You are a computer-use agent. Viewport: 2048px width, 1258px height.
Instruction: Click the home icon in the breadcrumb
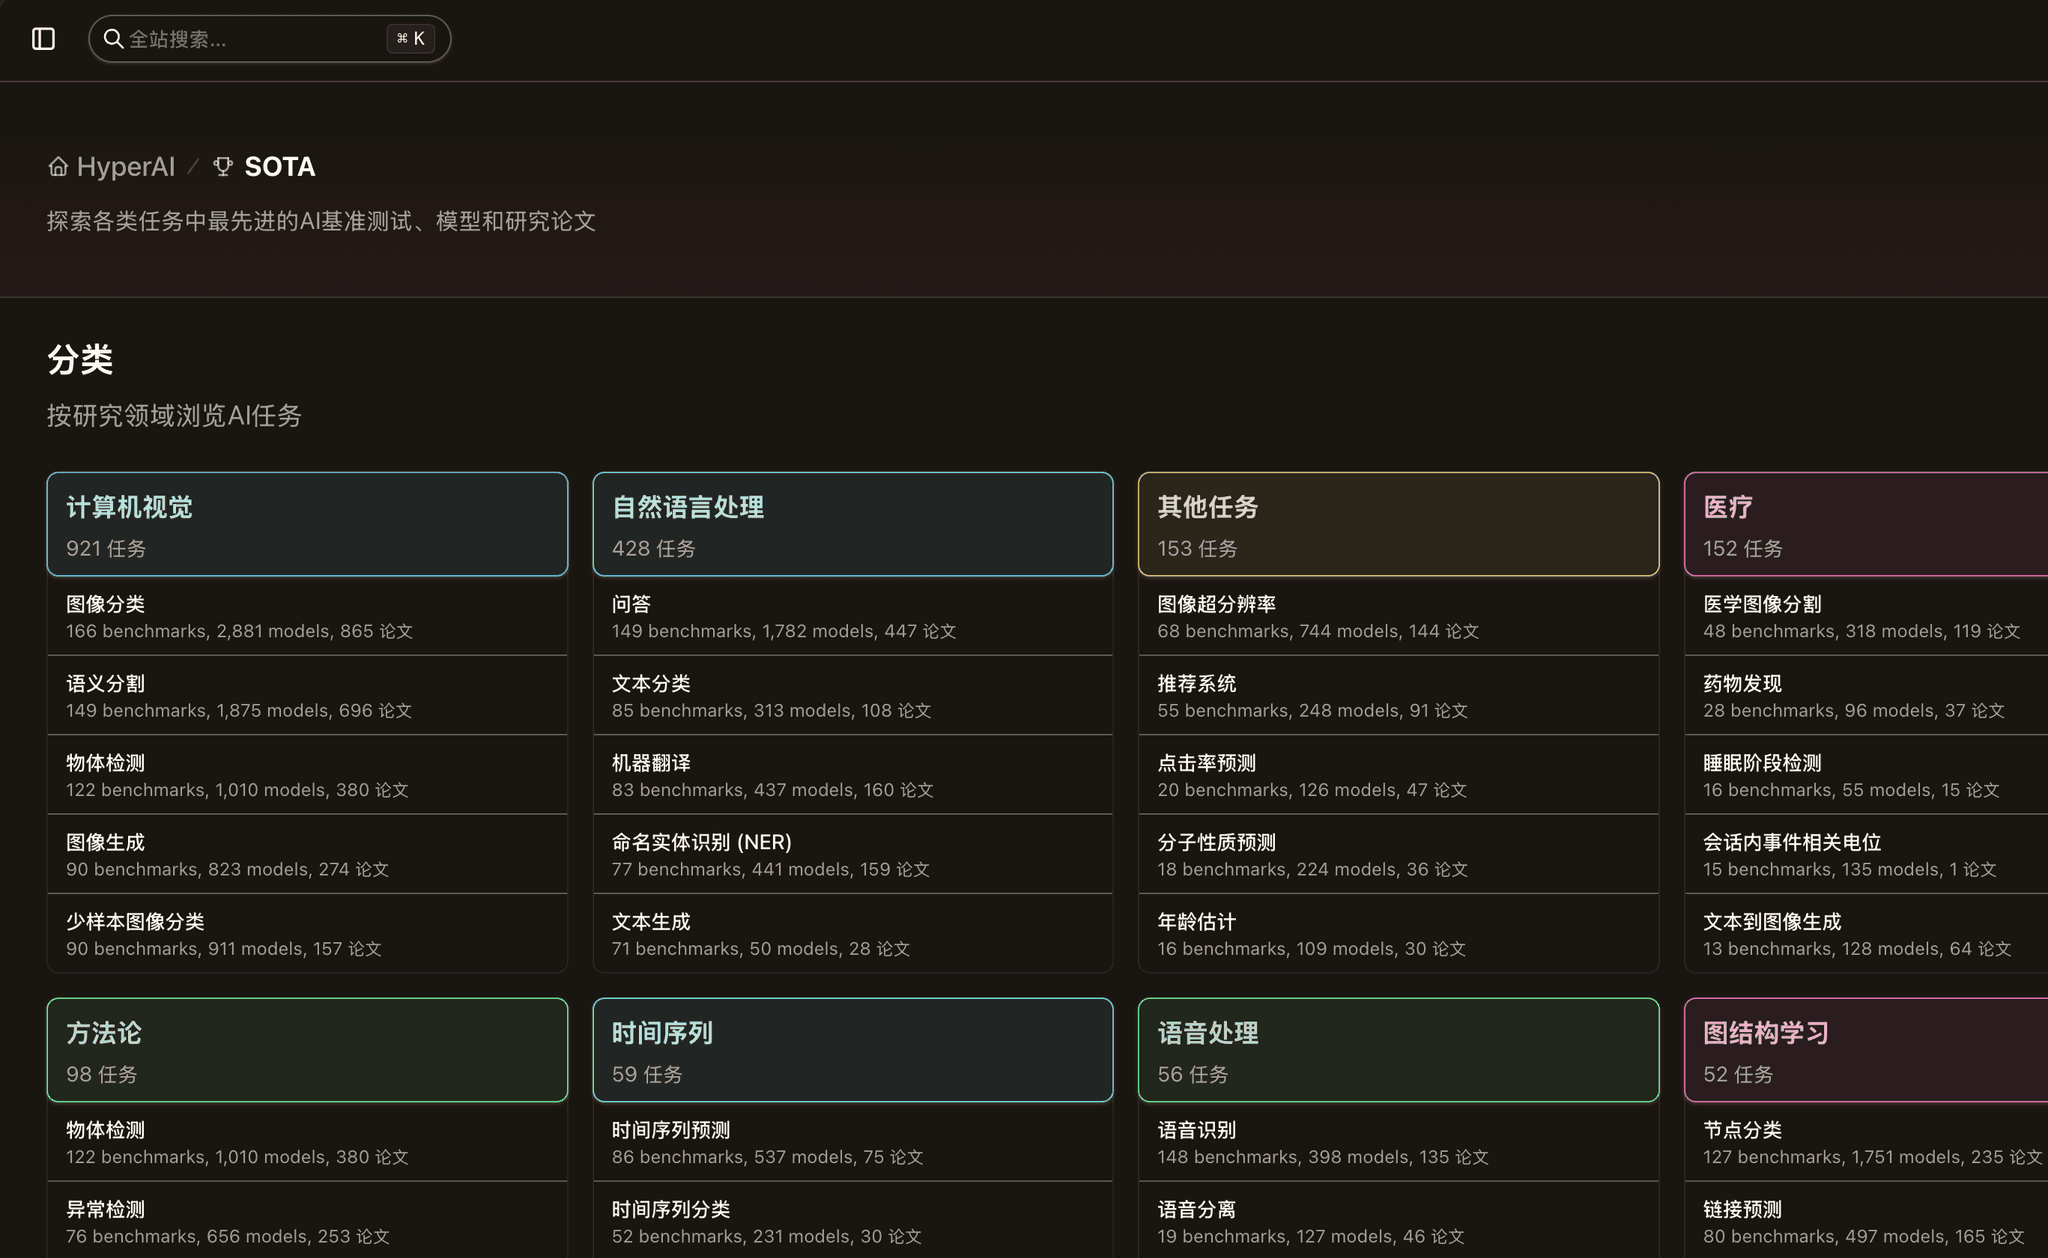point(58,166)
